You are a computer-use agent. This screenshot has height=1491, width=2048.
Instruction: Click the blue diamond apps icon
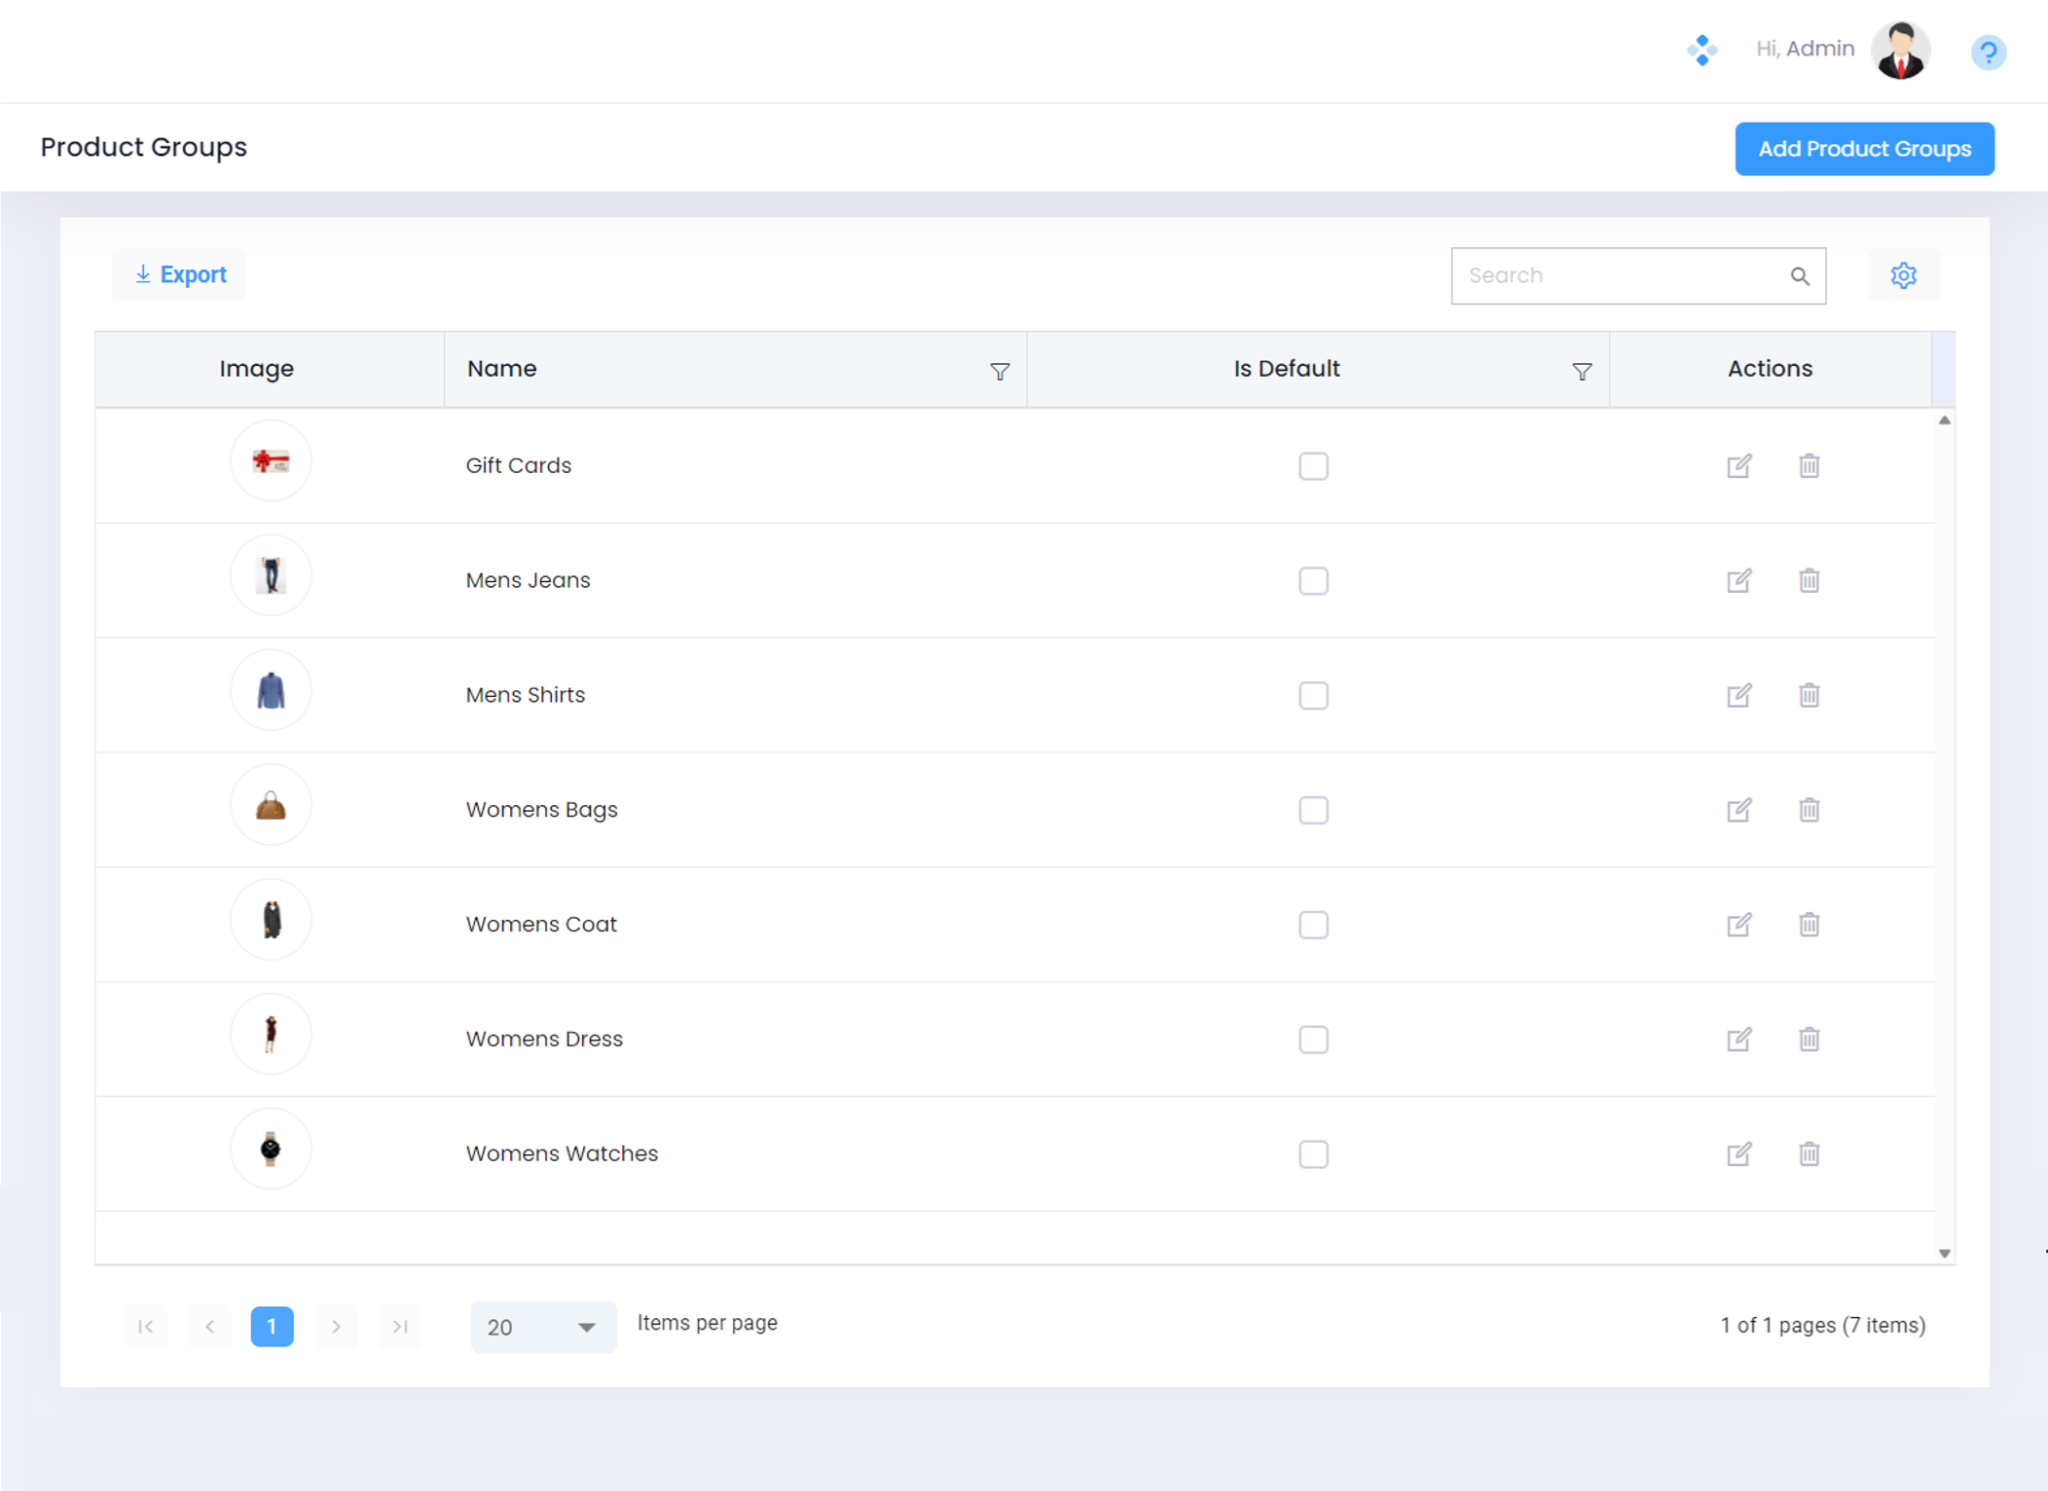click(1701, 50)
